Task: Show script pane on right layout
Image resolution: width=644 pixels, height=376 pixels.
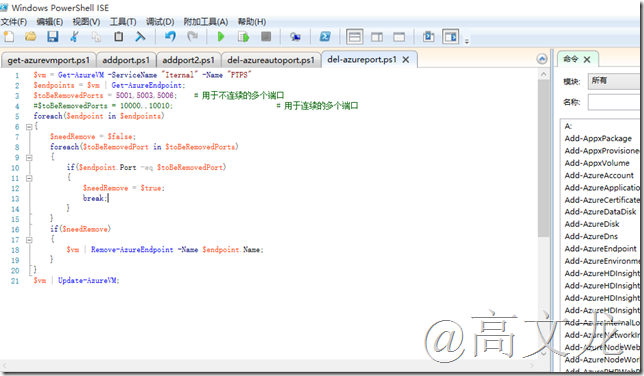Action: pyautogui.click(x=377, y=37)
